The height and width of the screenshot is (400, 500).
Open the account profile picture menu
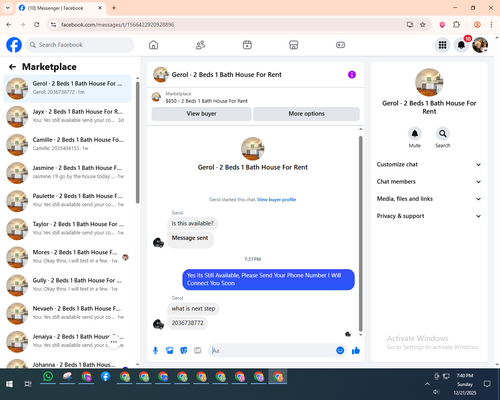coord(480,45)
